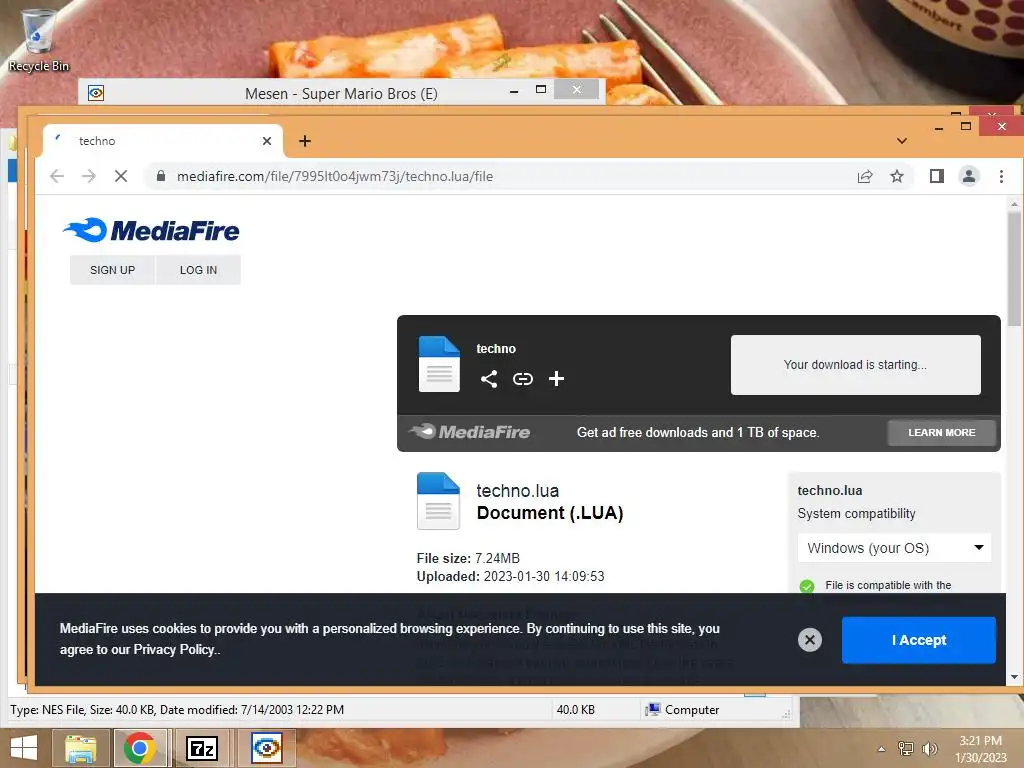The image size is (1024, 768).
Task: Click the plus icon under techno
Action: coord(556,379)
